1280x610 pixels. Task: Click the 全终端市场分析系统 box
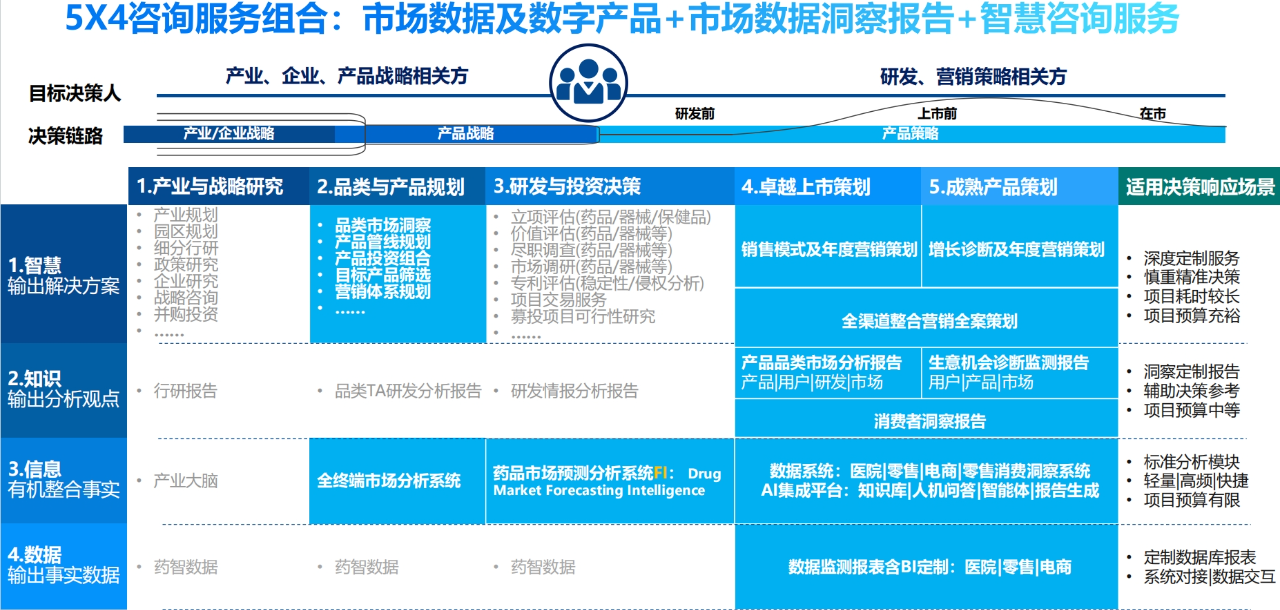click(x=389, y=481)
